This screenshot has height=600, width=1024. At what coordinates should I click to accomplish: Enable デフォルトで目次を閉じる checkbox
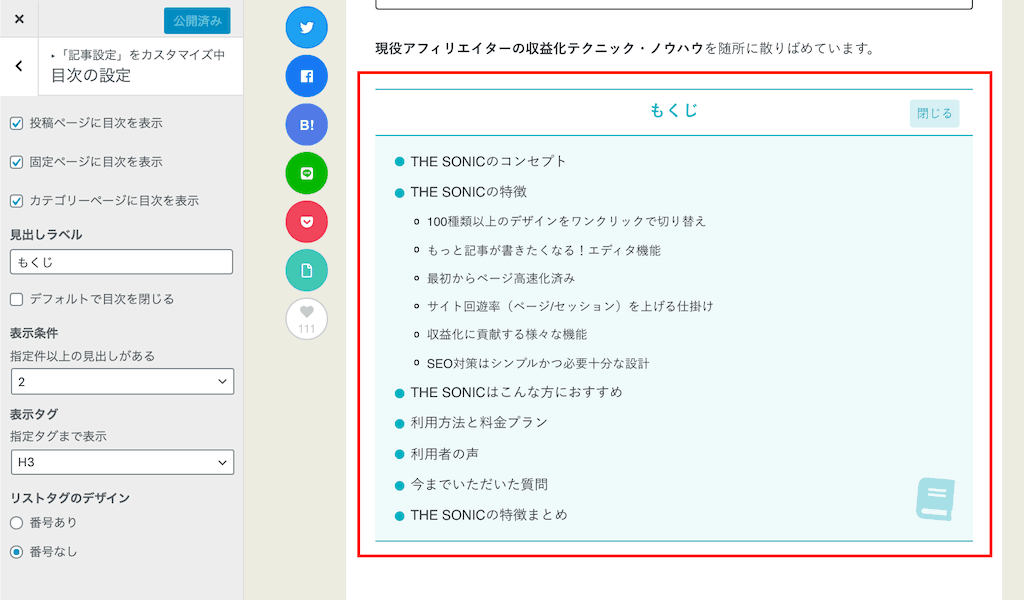[x=16, y=299]
